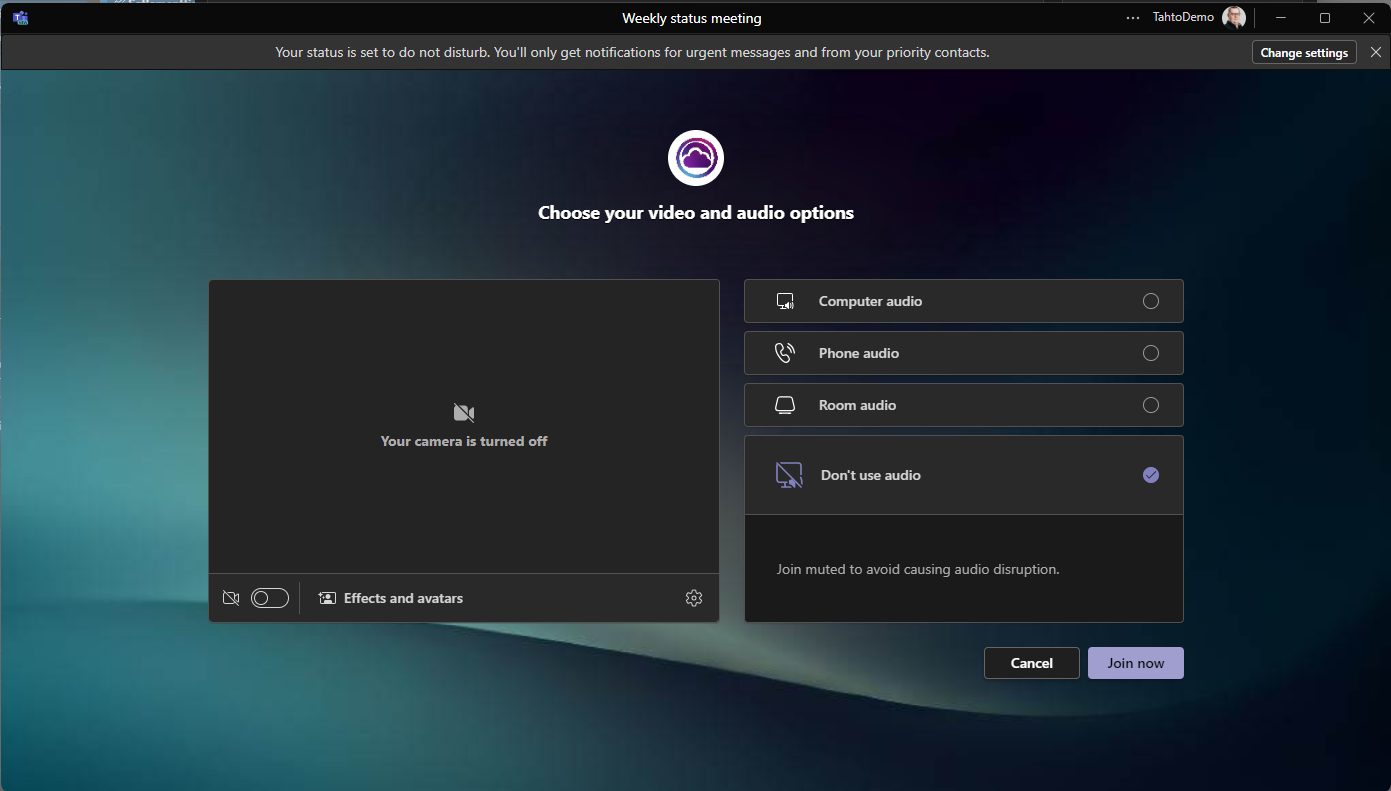
Task: Click the Phone audio handset icon
Action: click(x=785, y=353)
